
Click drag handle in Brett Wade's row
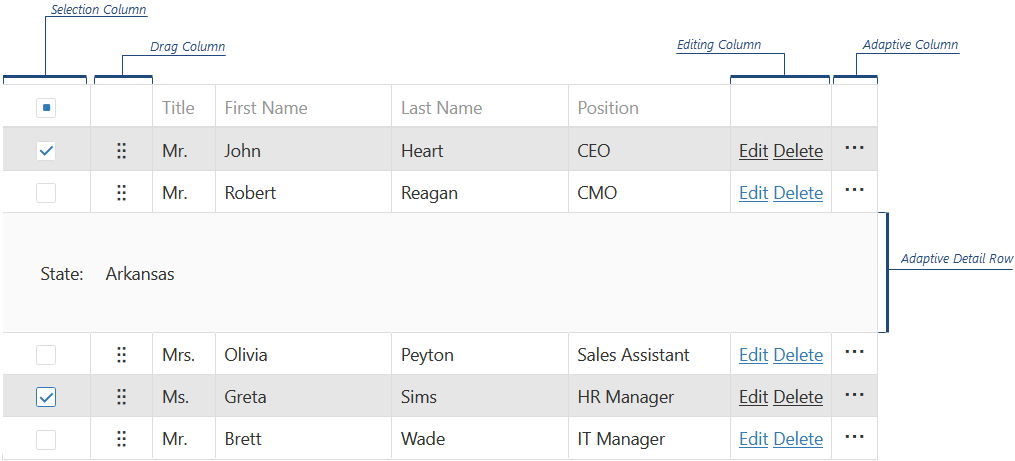pos(121,439)
